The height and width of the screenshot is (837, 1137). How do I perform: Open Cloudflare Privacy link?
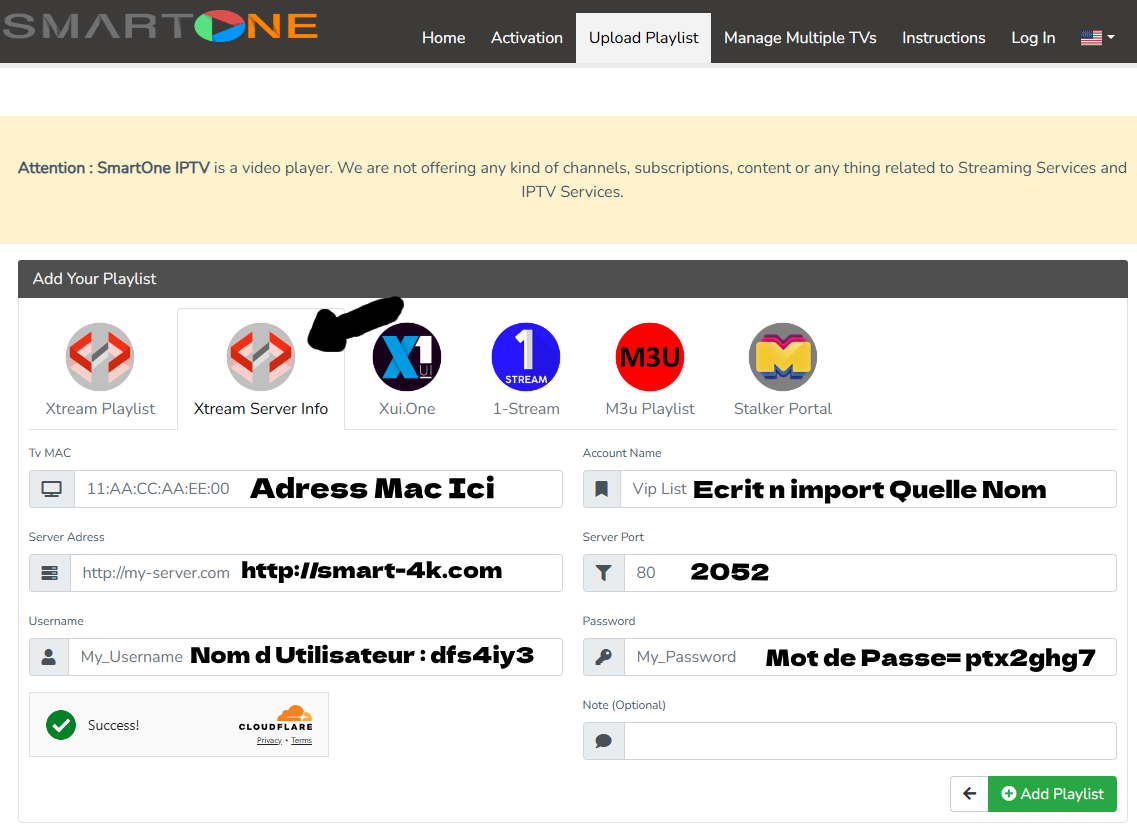[x=269, y=741]
